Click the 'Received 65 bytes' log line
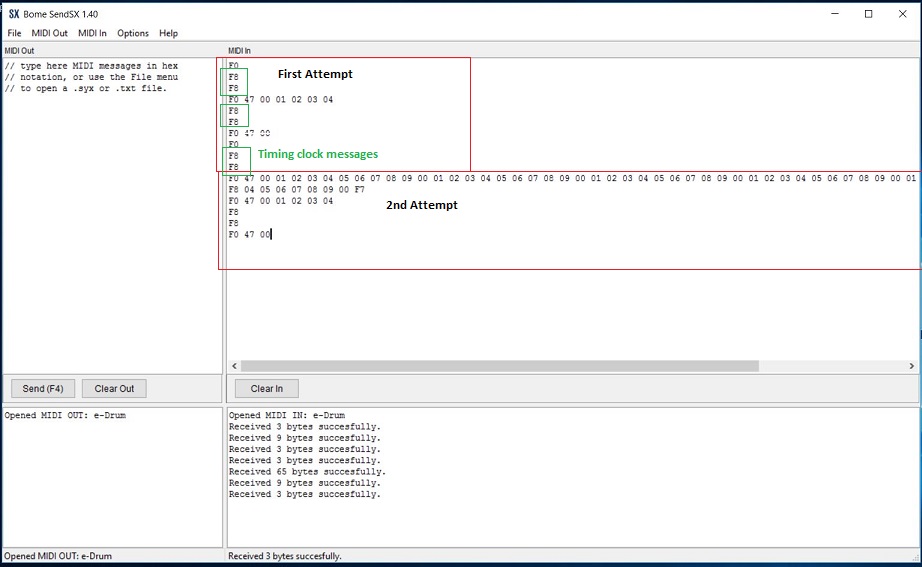922x567 pixels. [307, 472]
